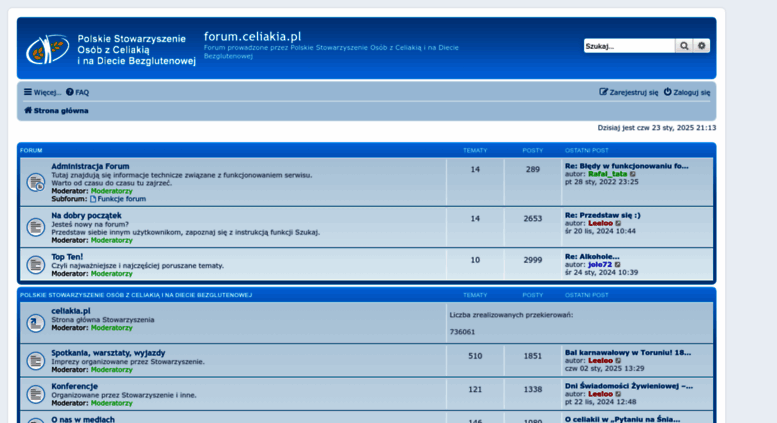Click date text Dzisiaj jest czw 23 sty, 2025
This screenshot has width=777, height=423.
657,128
